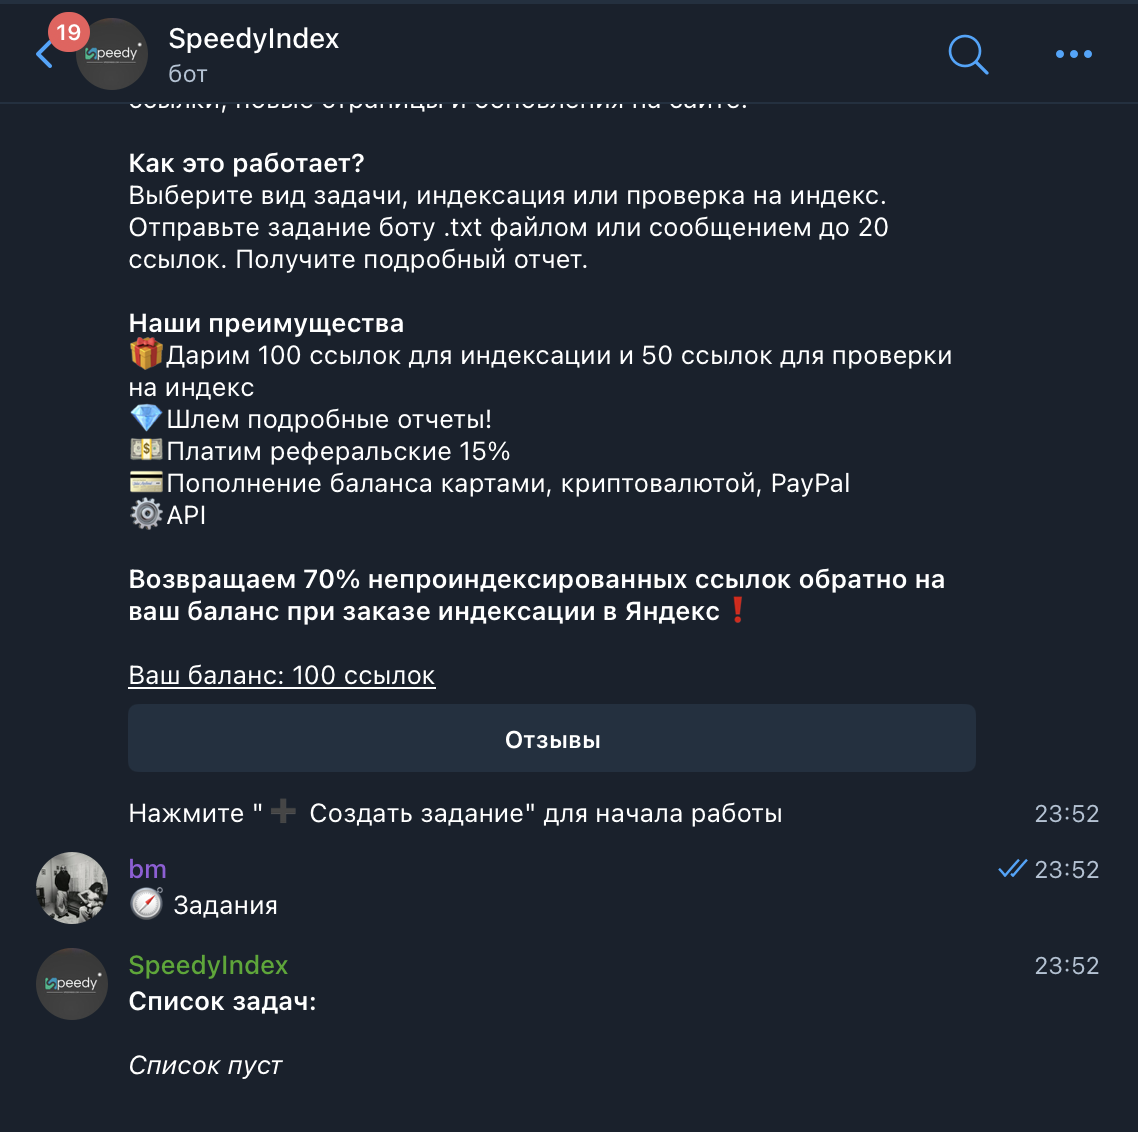Viewport: 1138px width, 1132px height.
Task: Click the double-check read receipt icon
Action: coord(1012,869)
